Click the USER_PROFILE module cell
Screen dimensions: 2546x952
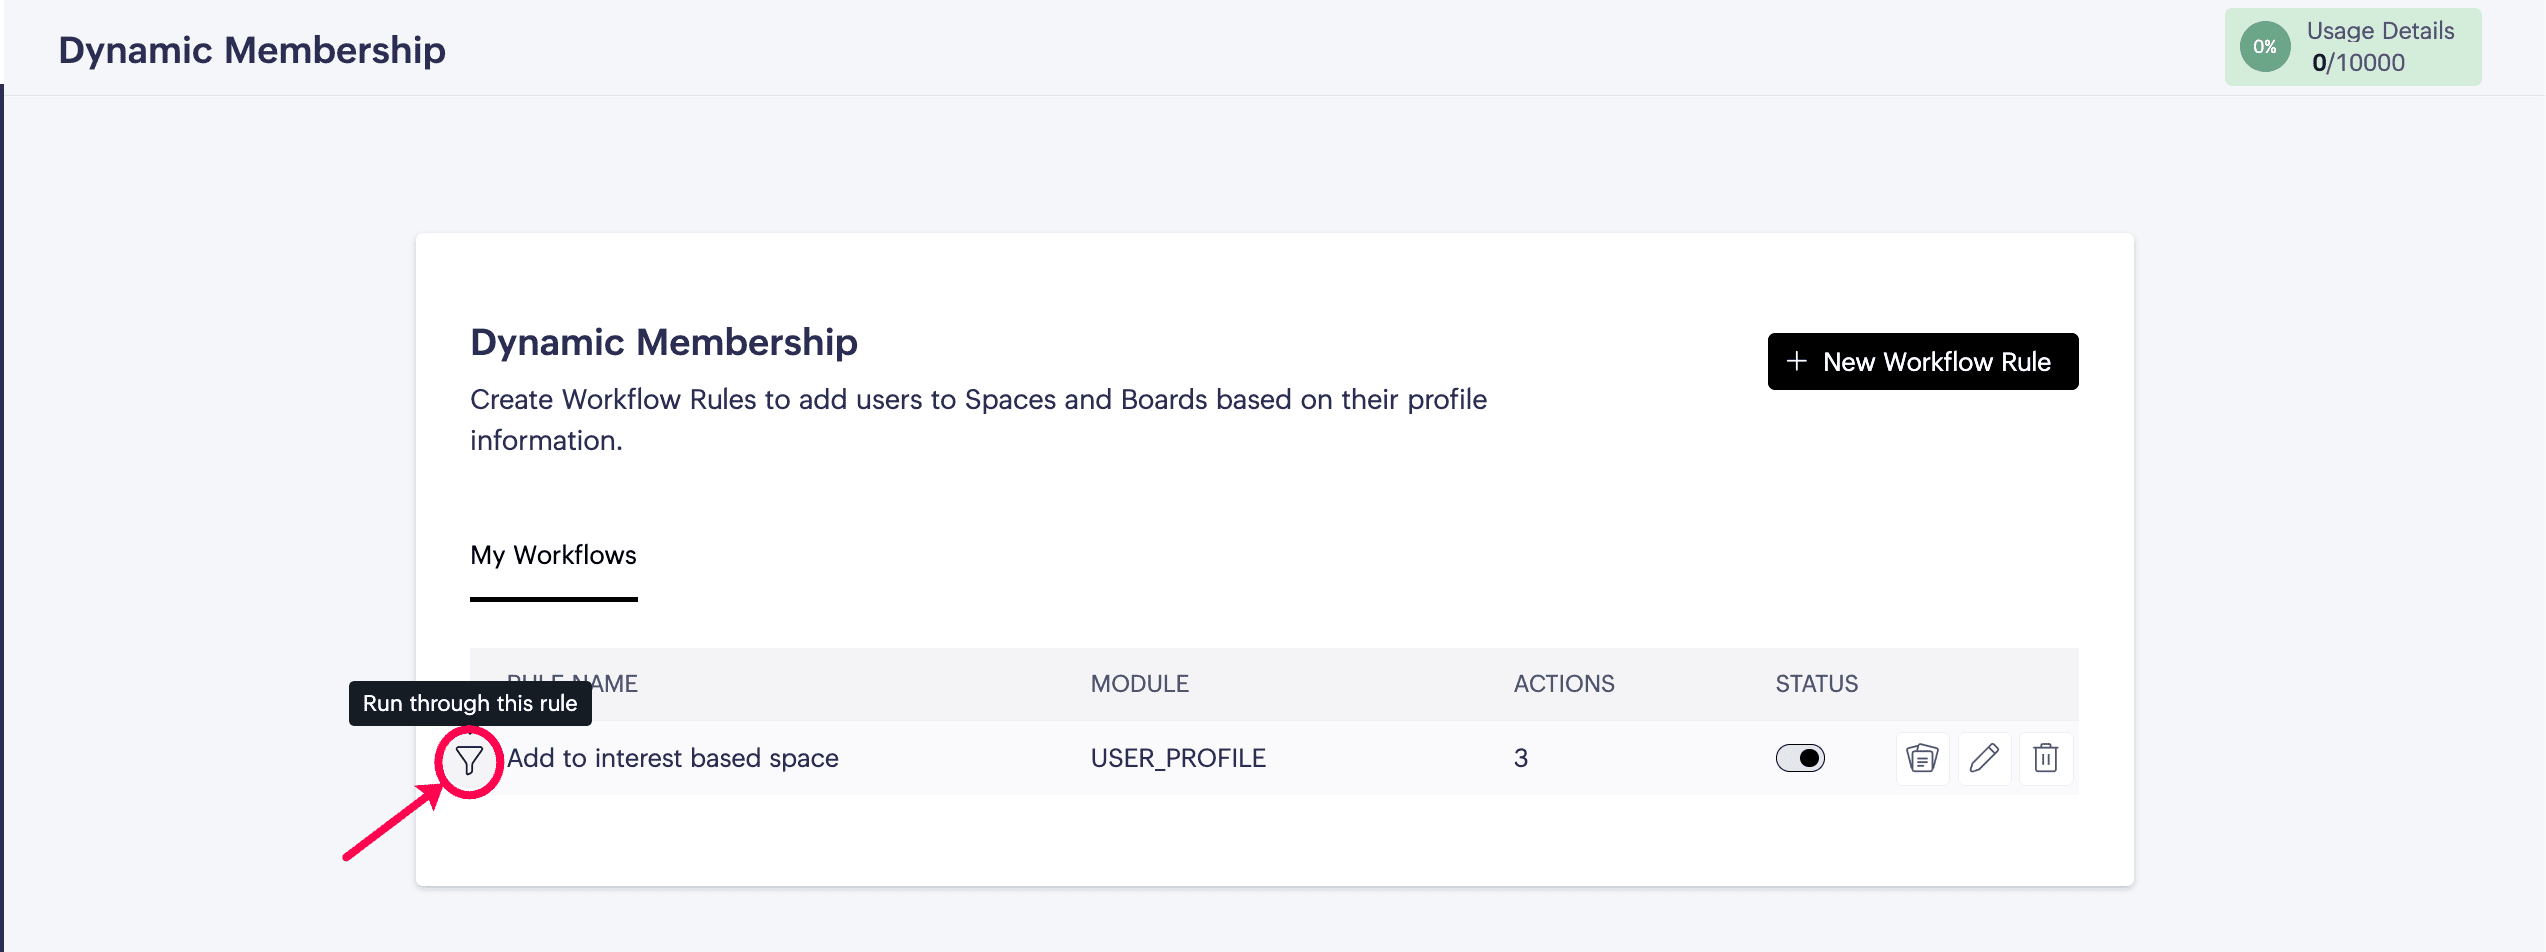pos(1178,758)
